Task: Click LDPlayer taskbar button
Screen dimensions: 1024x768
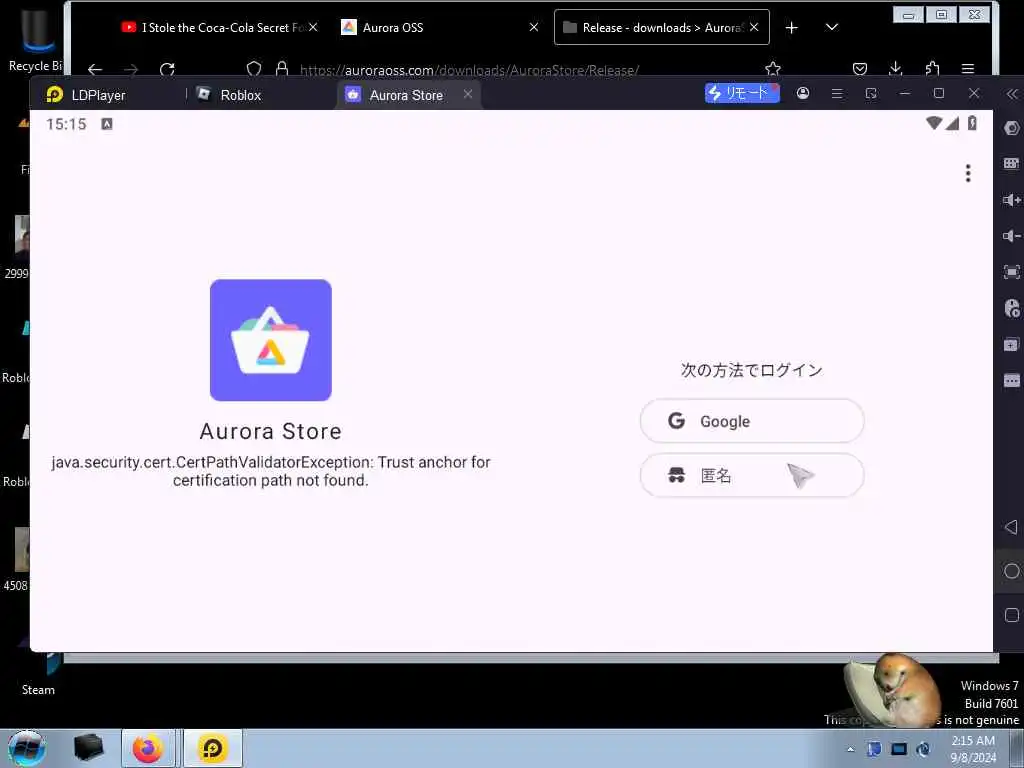Action: tap(212, 748)
